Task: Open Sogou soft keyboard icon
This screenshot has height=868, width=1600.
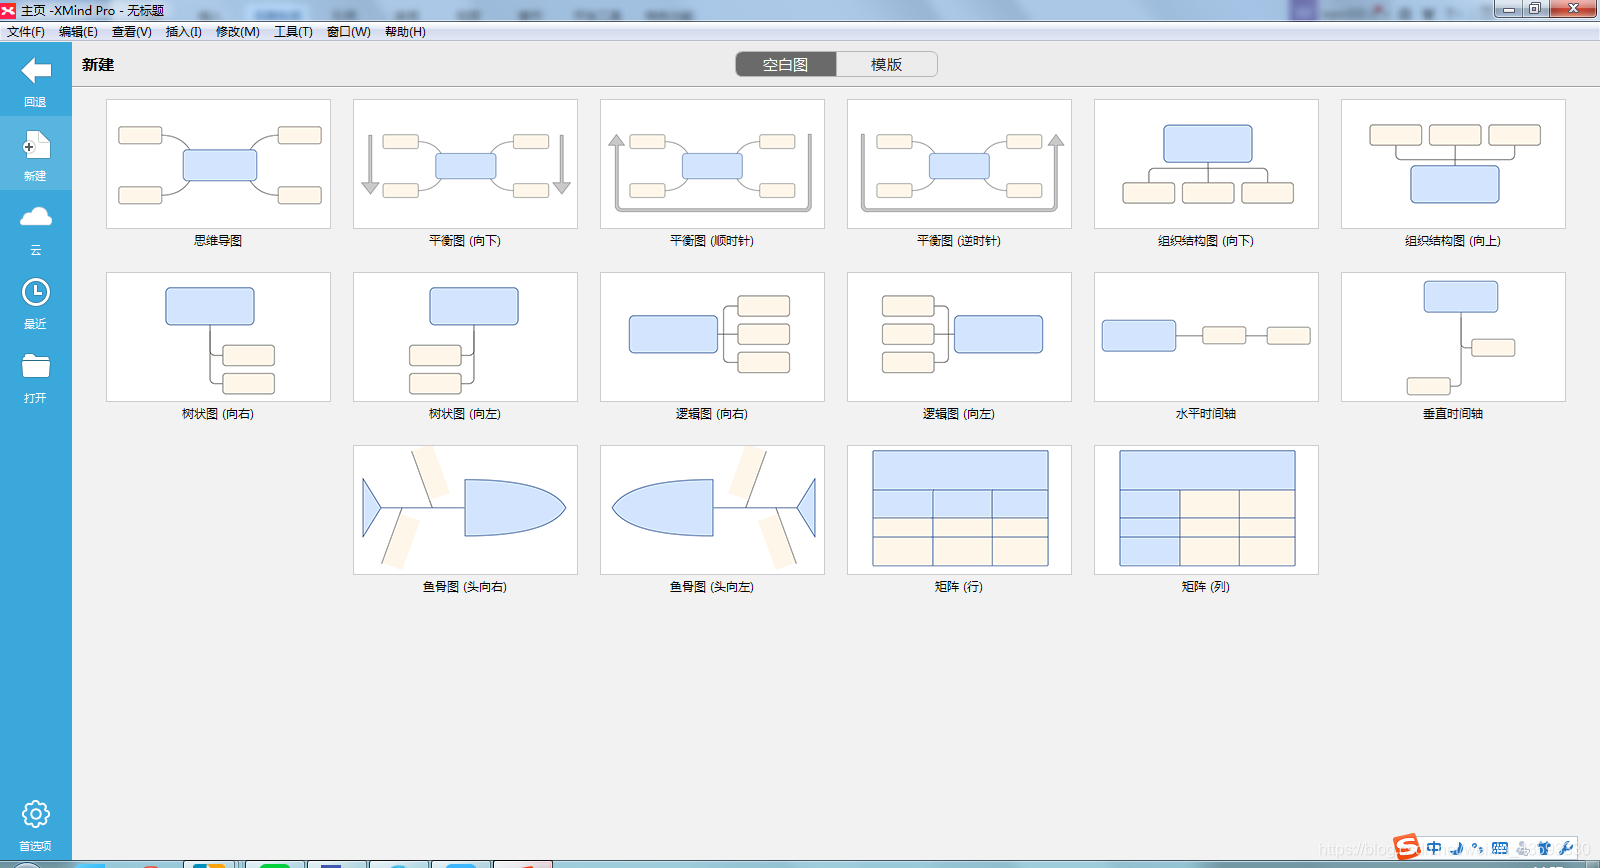Action: point(1500,848)
